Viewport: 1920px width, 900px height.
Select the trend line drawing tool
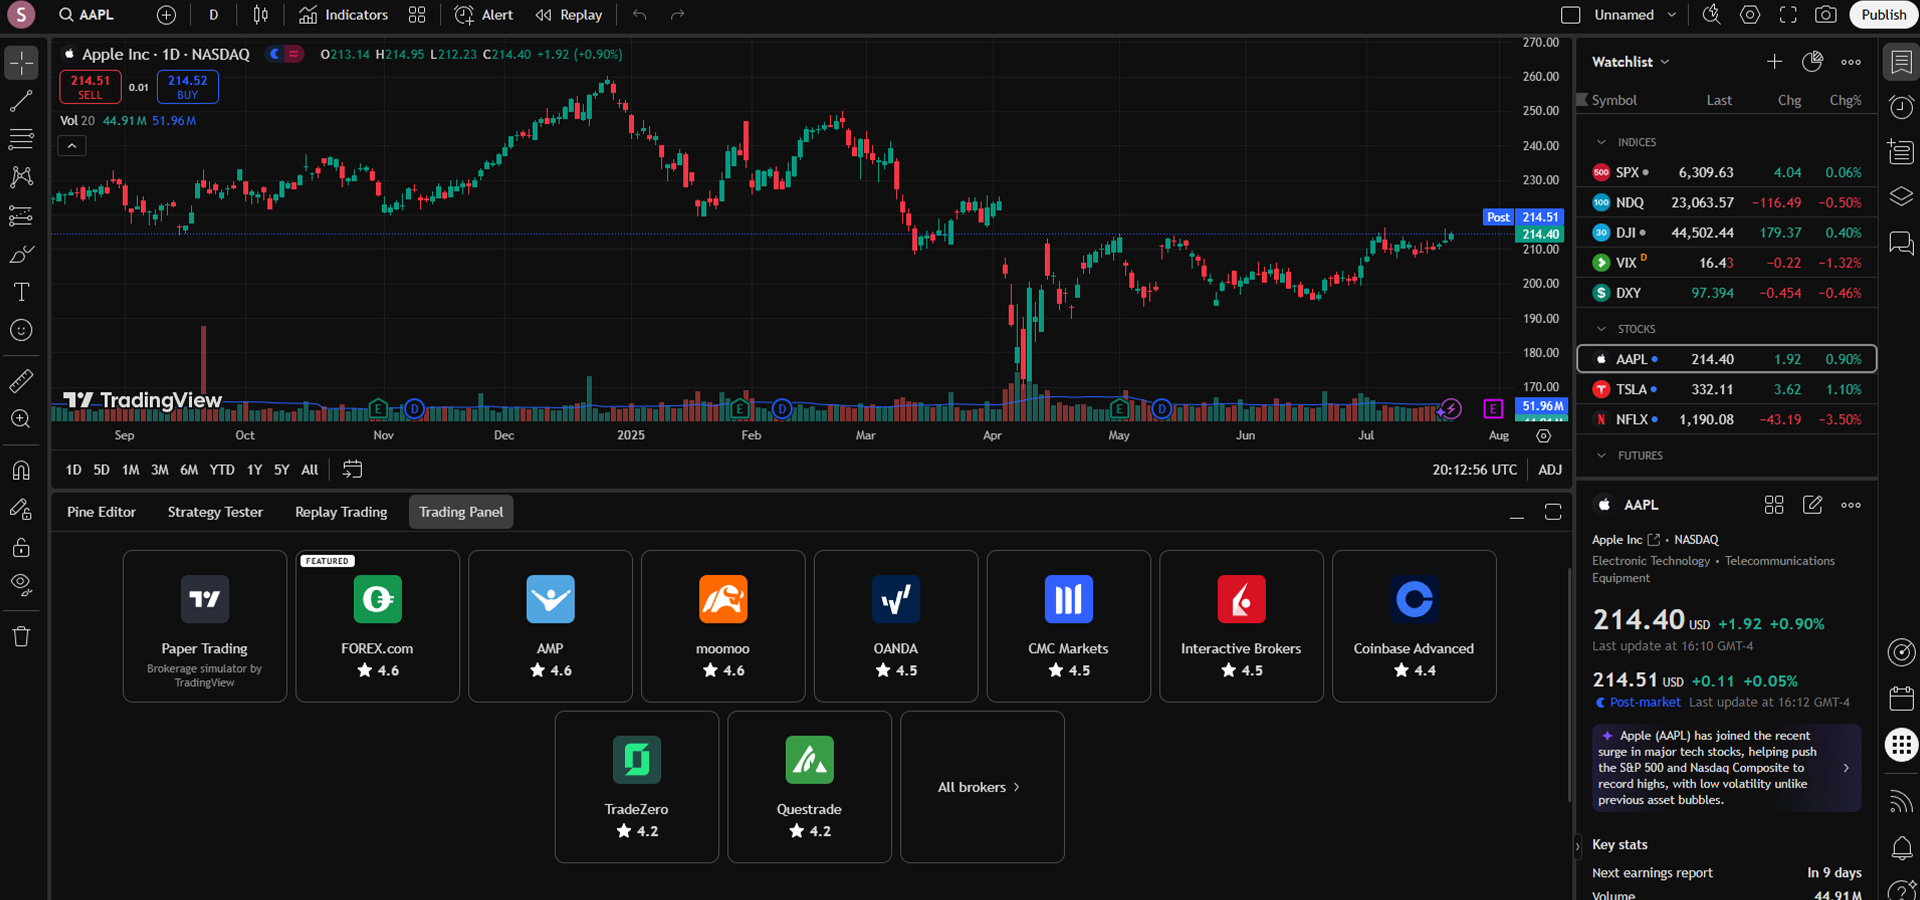pos(21,101)
